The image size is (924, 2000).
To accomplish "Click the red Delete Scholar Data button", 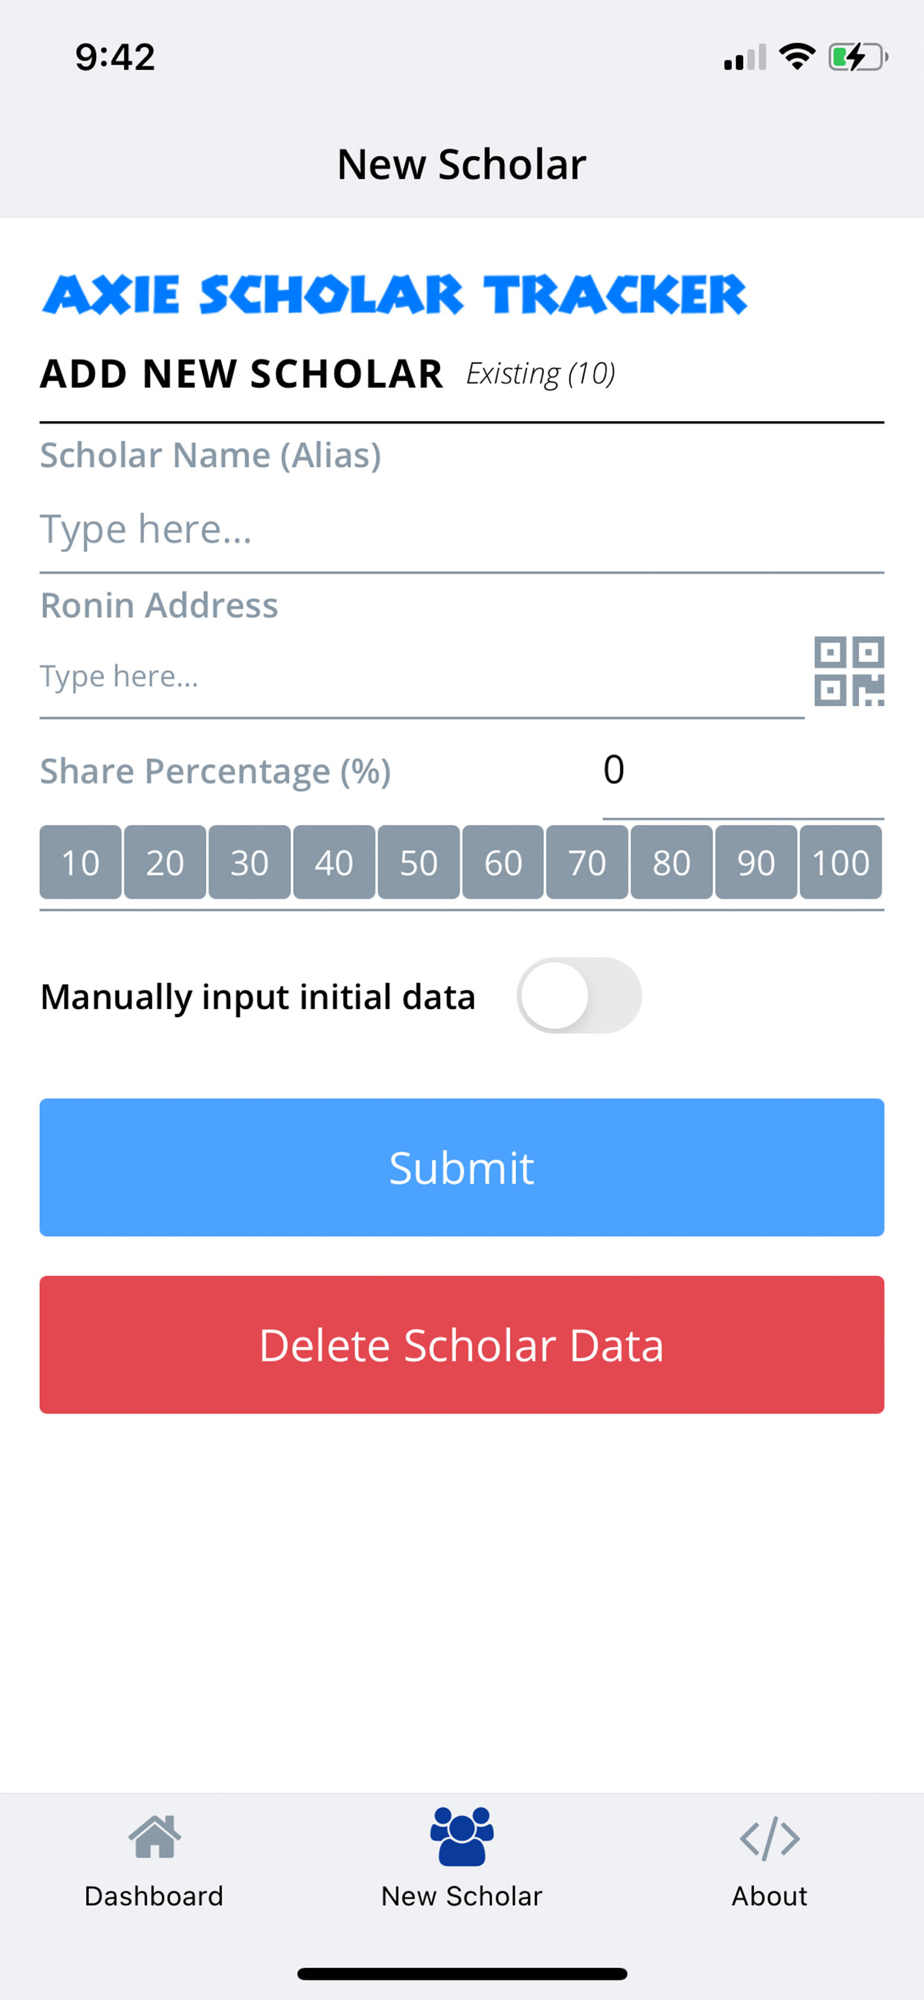I will click(x=462, y=1344).
